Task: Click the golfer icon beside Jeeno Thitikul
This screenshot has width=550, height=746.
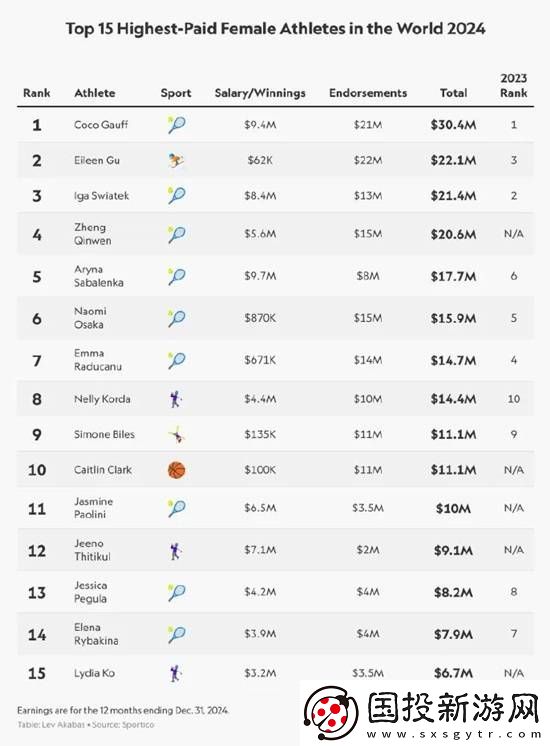Action: click(x=176, y=551)
